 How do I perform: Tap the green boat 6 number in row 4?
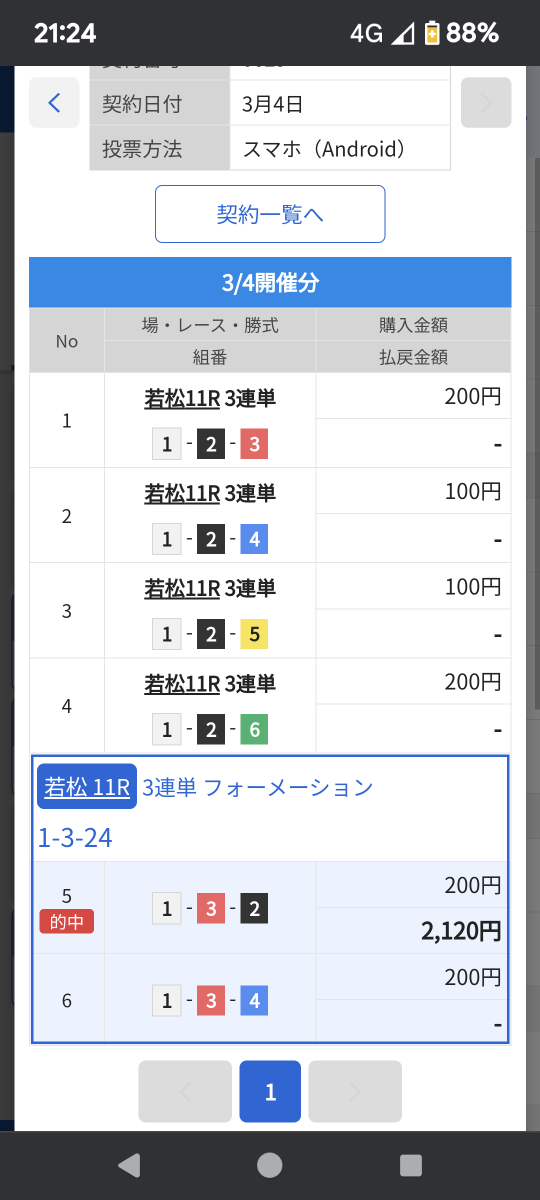click(254, 731)
